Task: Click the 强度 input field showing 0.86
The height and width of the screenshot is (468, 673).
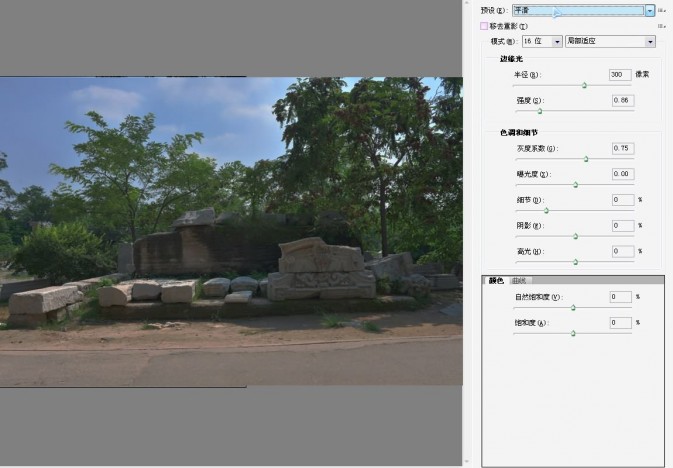Action: (x=623, y=100)
